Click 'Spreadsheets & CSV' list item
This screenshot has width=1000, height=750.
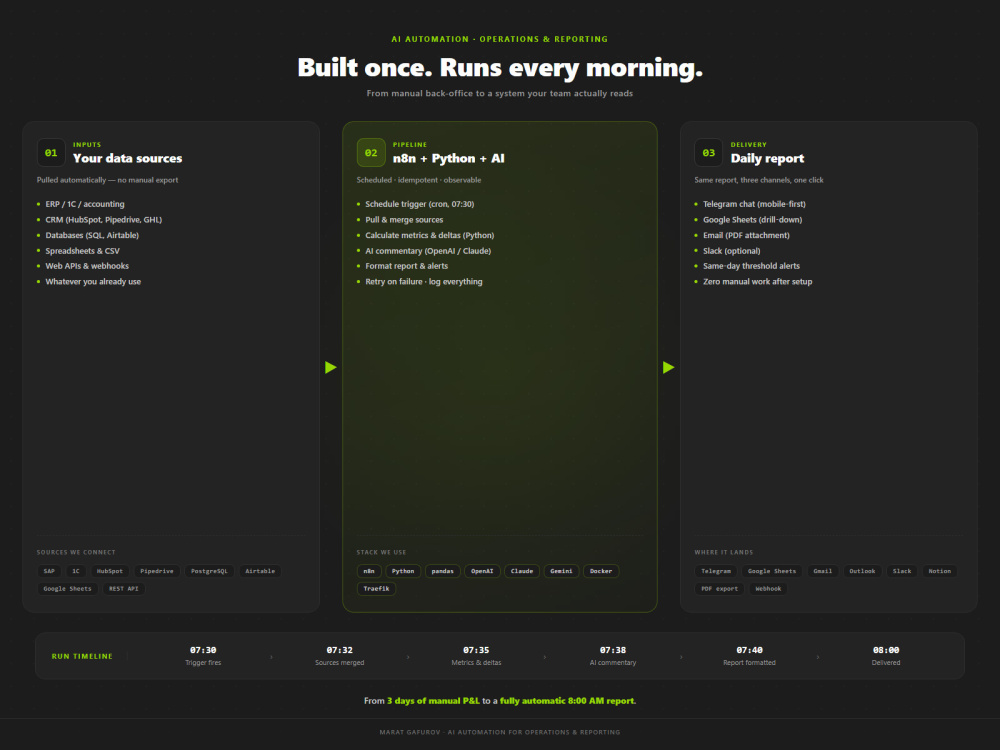pyautogui.click(x=82, y=251)
